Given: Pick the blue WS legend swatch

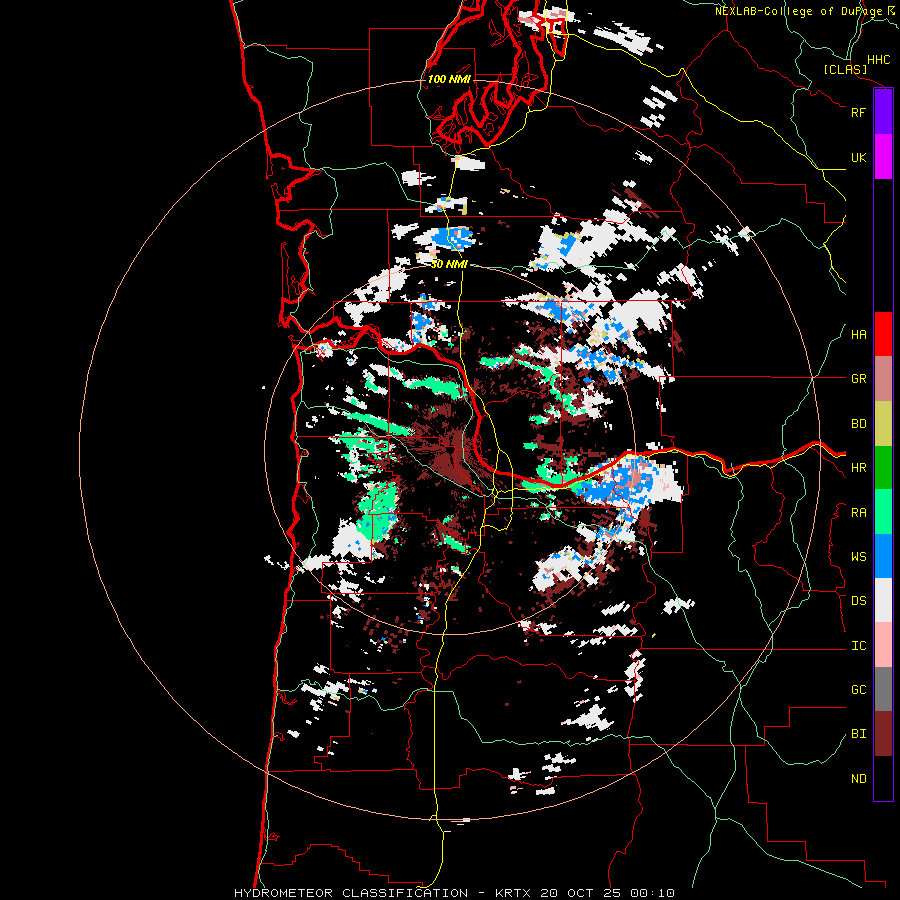Looking at the screenshot, I should click(883, 556).
